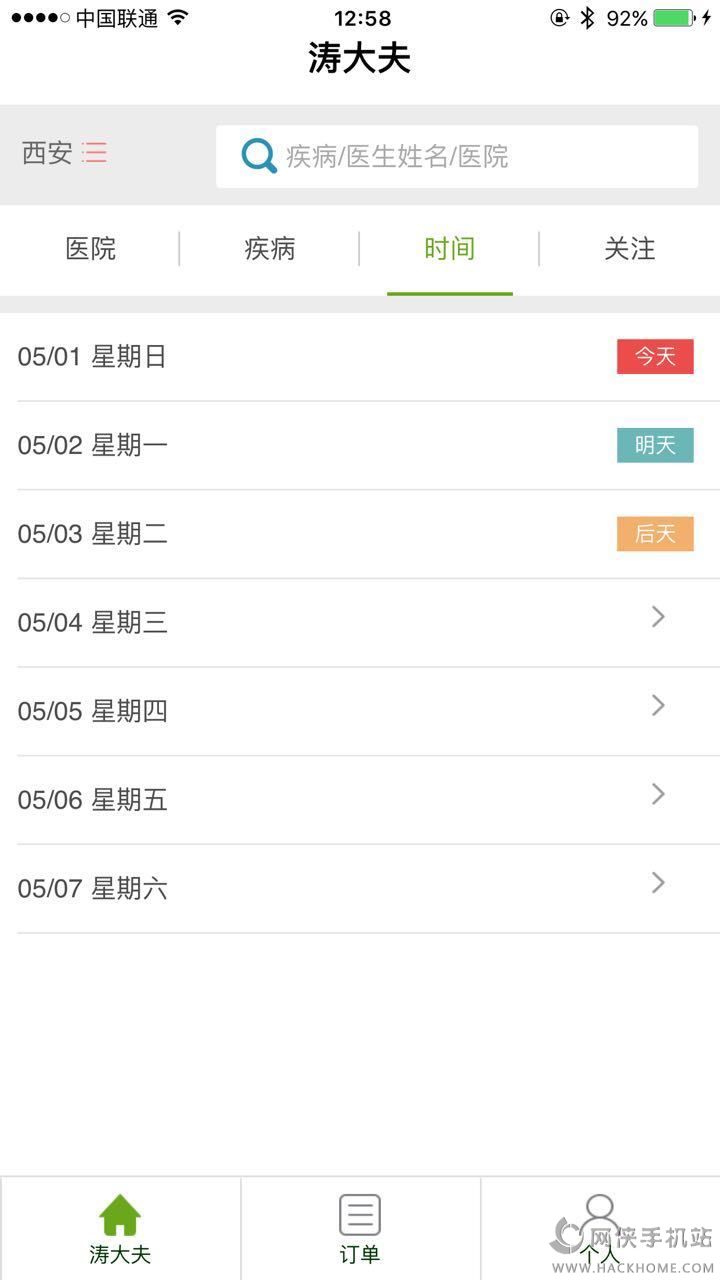Focus the 疾病/医生姓名/医院 search field
The image size is (720, 1280).
(x=480, y=157)
